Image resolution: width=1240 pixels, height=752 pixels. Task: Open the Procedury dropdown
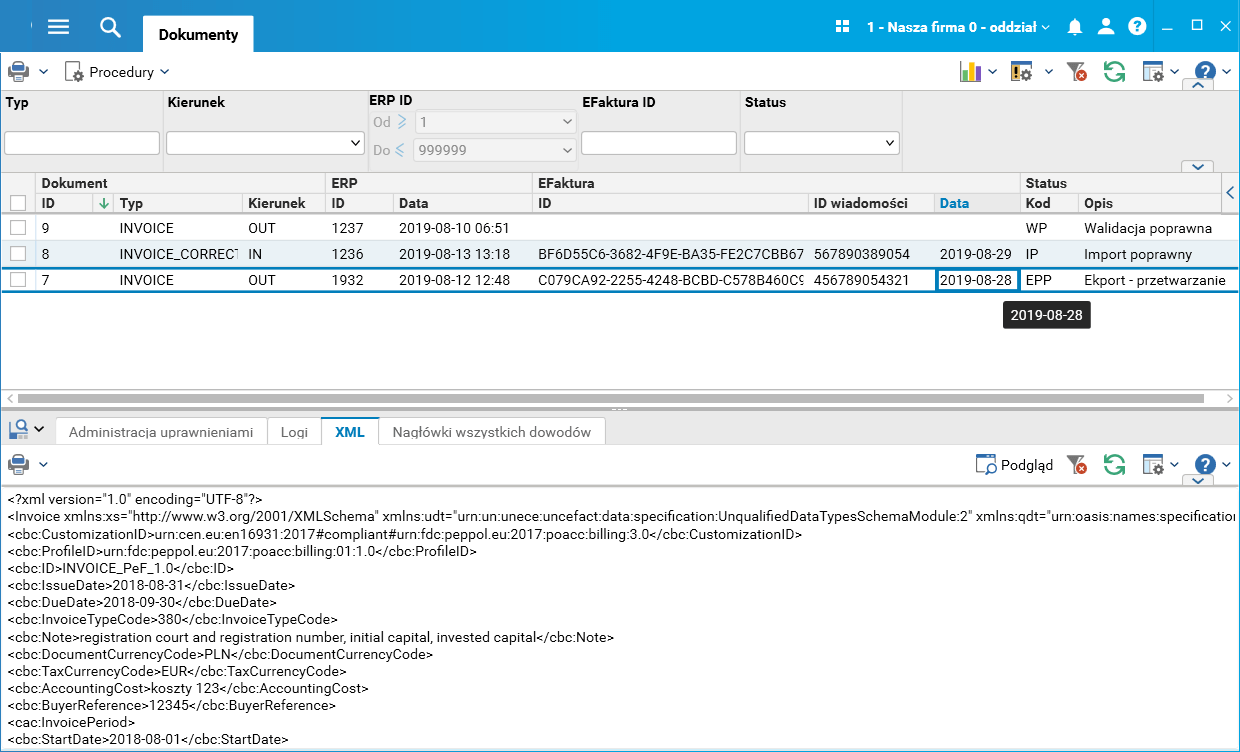pyautogui.click(x=129, y=72)
